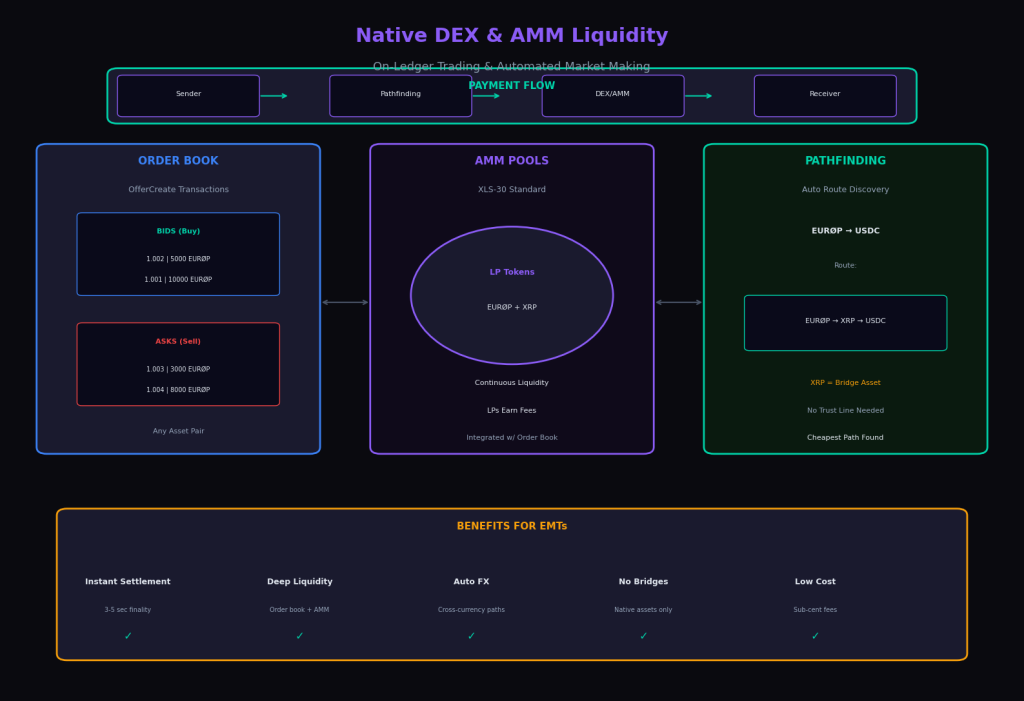Select the DEX/AMM step box

613,96
